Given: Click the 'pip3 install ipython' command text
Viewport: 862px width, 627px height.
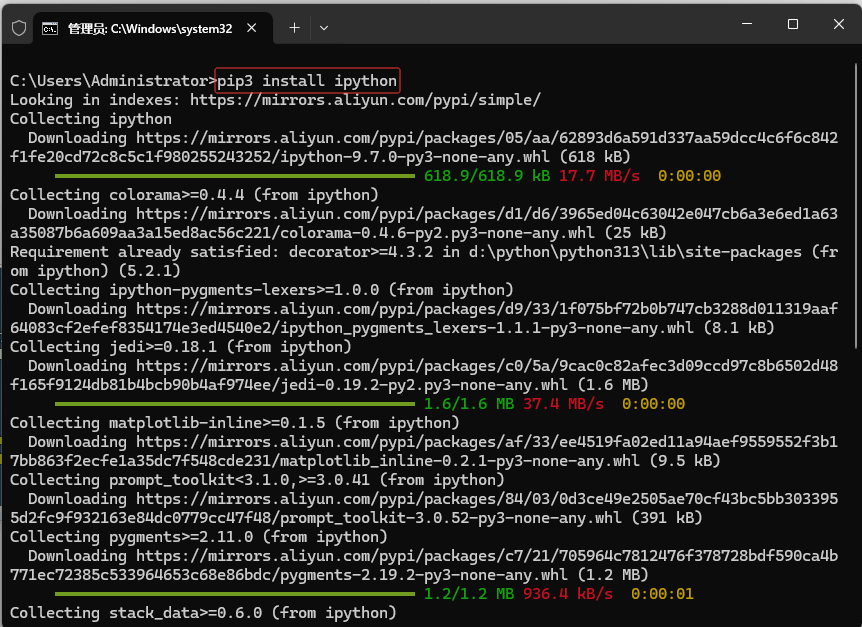Looking at the screenshot, I should click(x=307, y=81).
